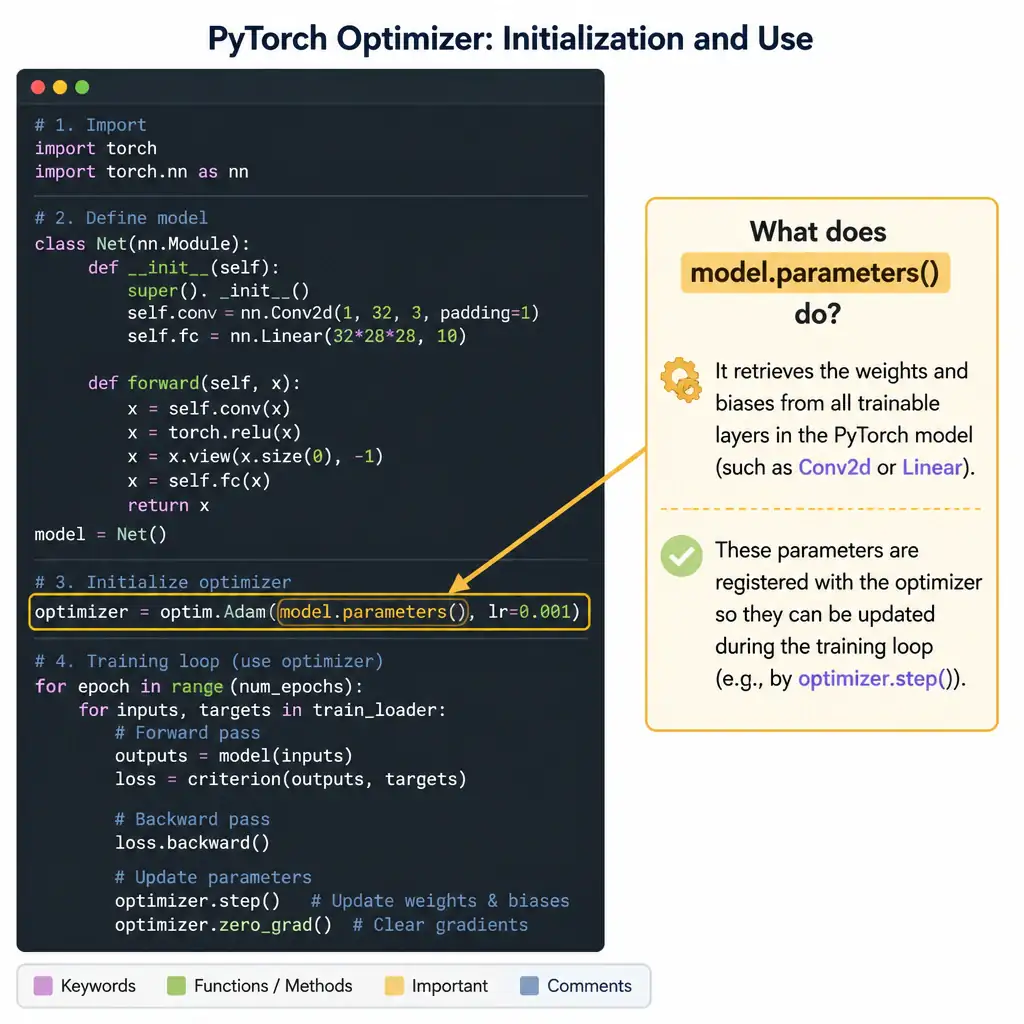Screen dimensions: 1024x1024
Task: Click model.parameters() inside the optimizer line
Action: [x=372, y=612]
